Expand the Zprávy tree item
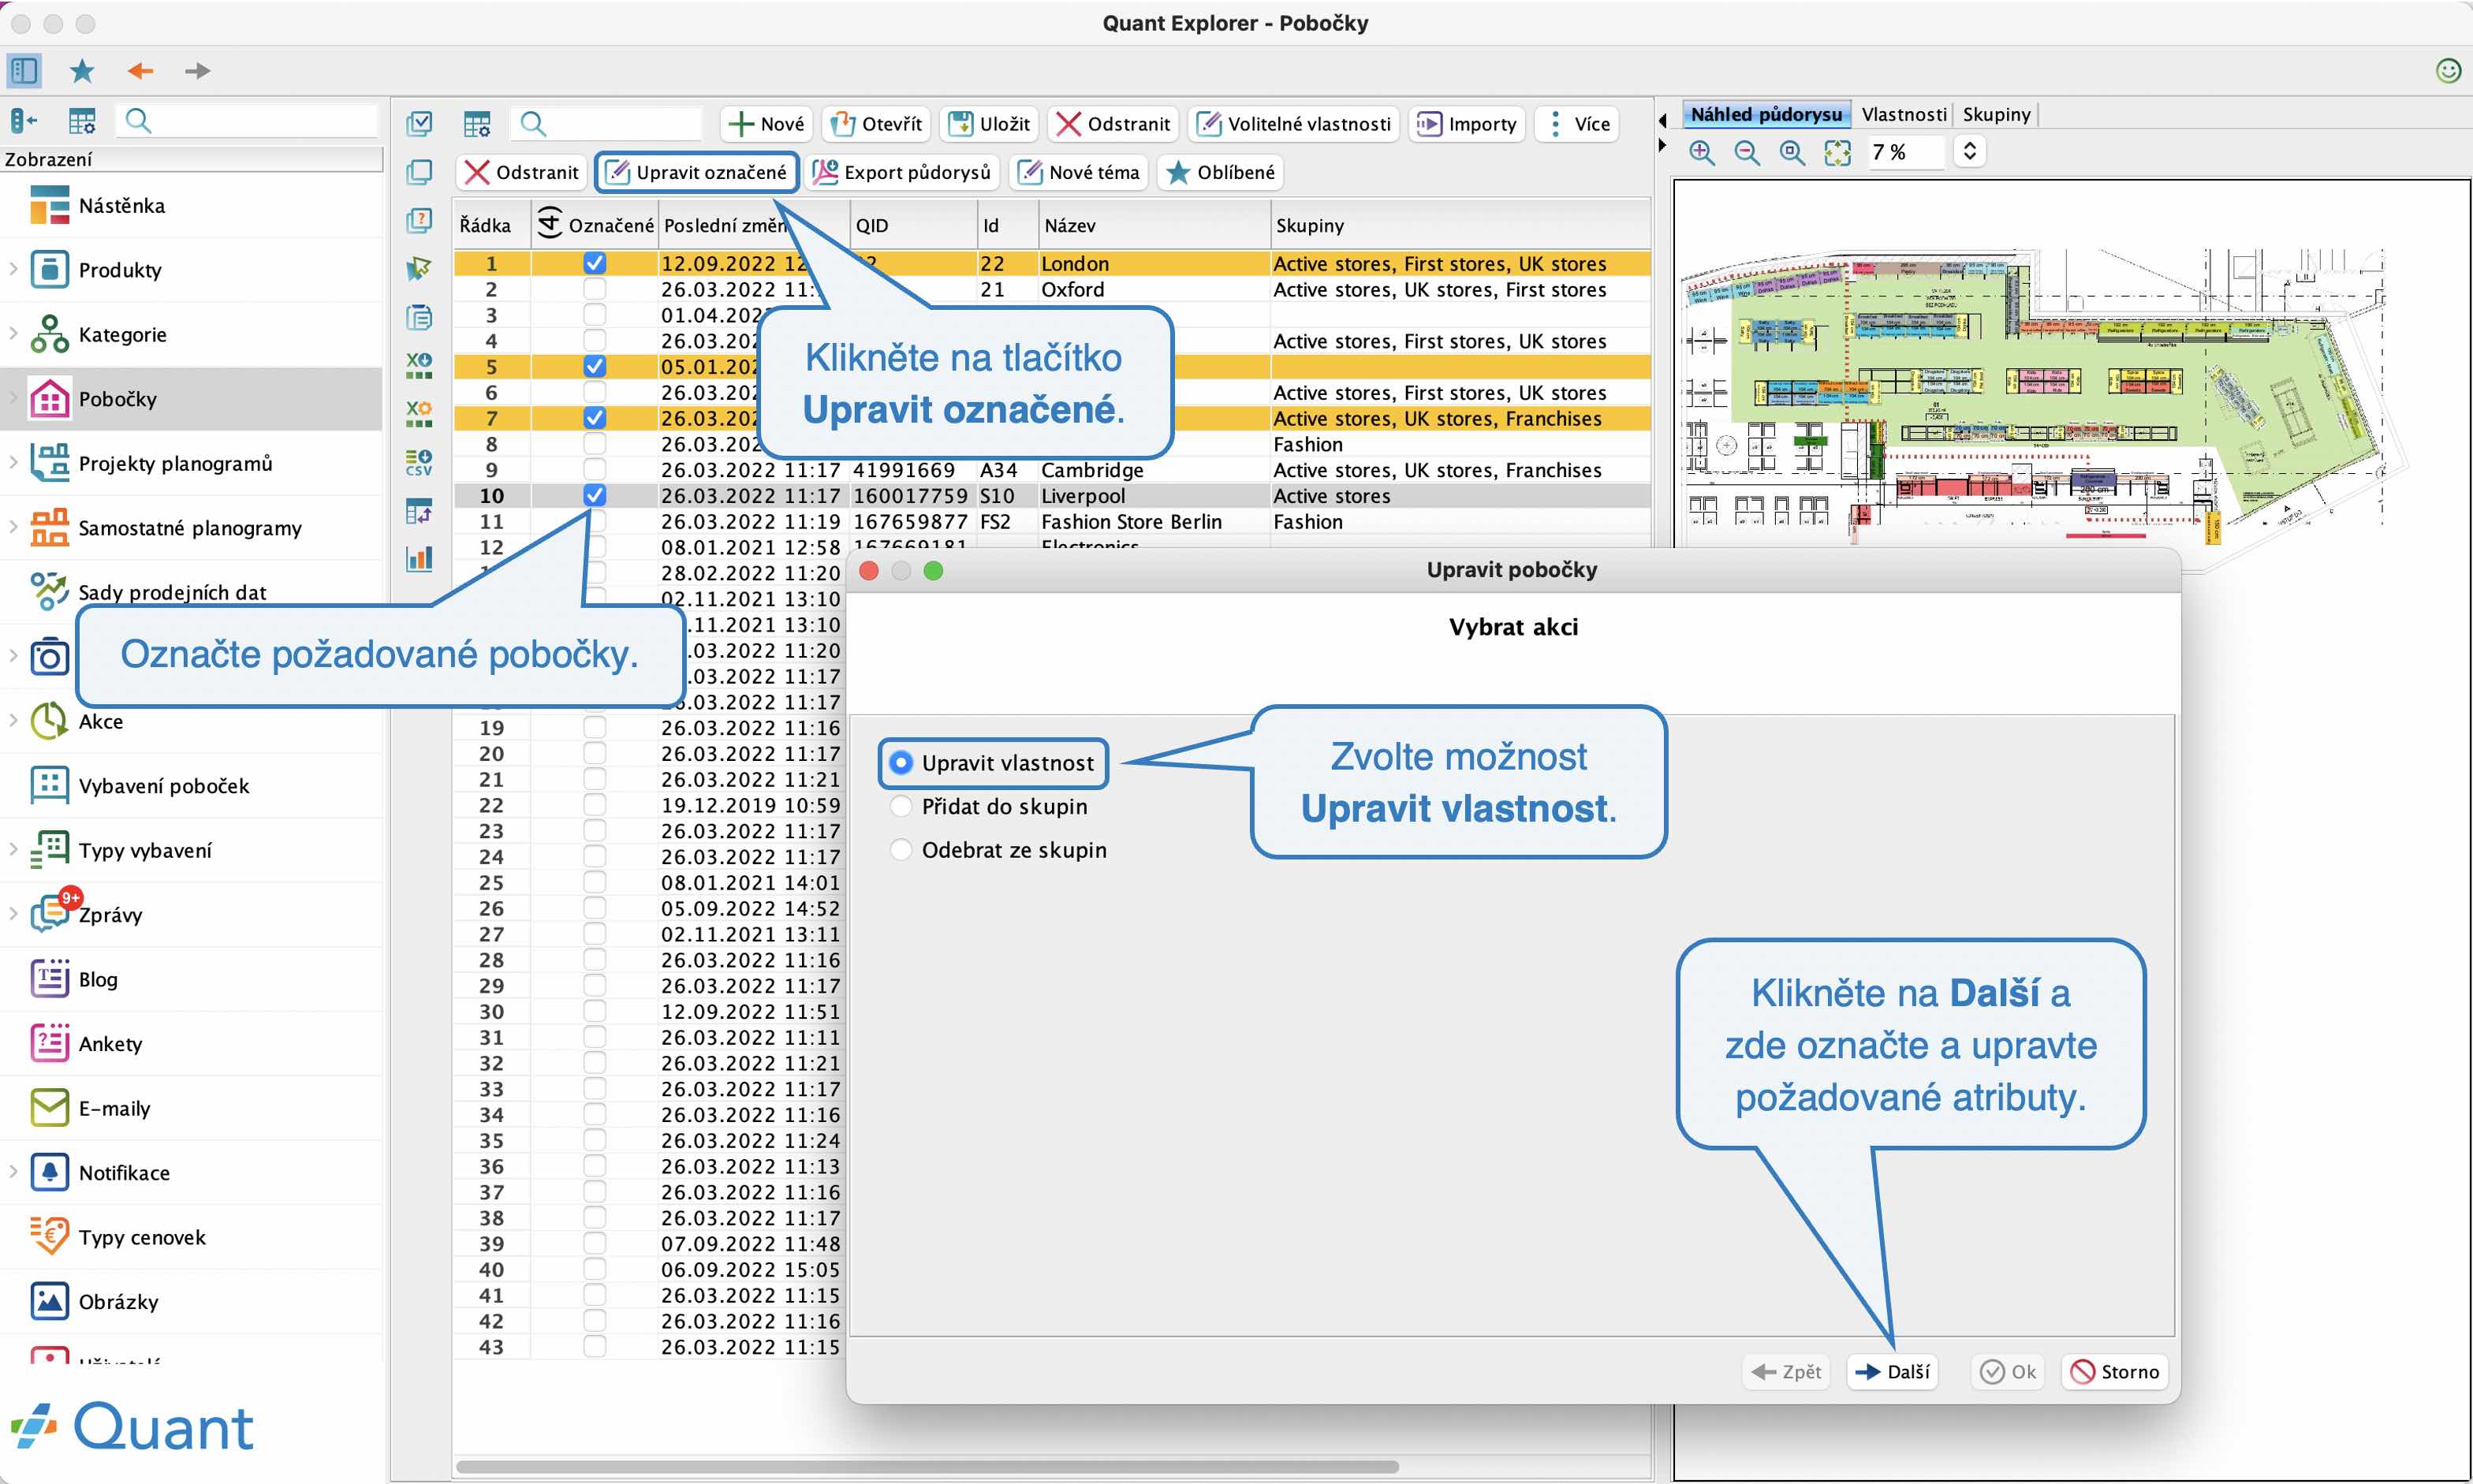This screenshot has width=2473, height=1484. 13,914
